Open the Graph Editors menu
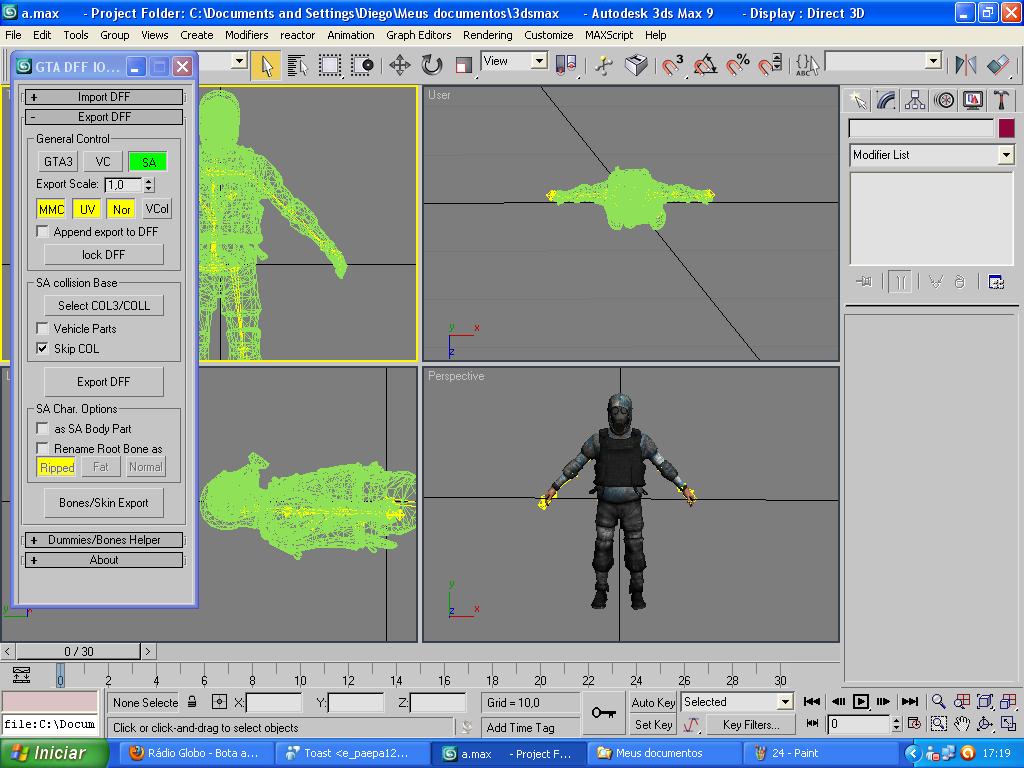 [x=418, y=35]
